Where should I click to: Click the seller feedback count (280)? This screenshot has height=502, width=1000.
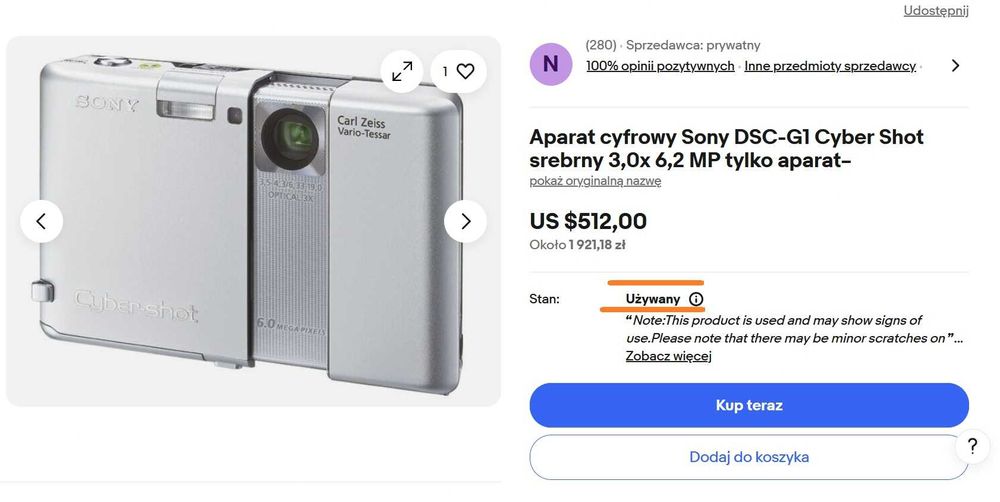pos(600,45)
